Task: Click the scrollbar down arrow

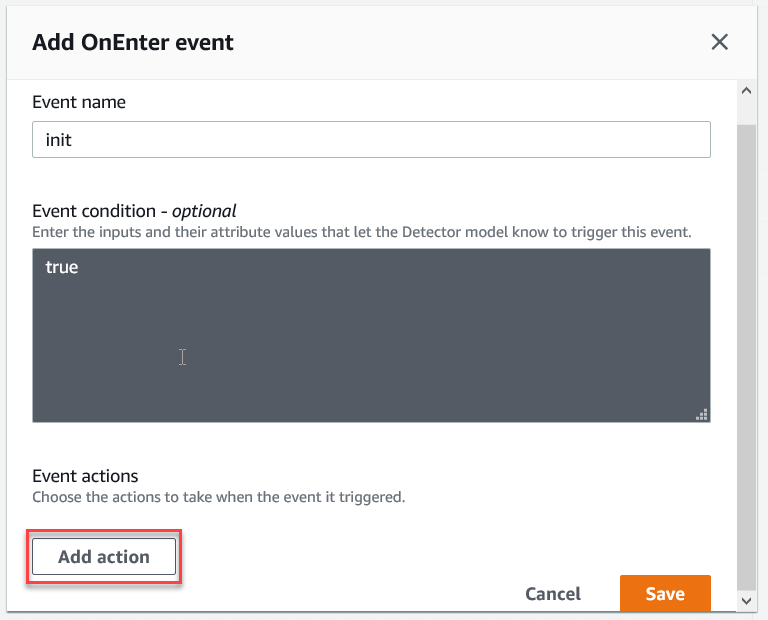Action: (746, 600)
